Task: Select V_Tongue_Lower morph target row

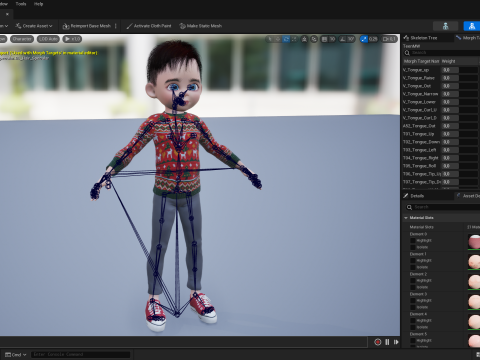Action: tap(441, 102)
